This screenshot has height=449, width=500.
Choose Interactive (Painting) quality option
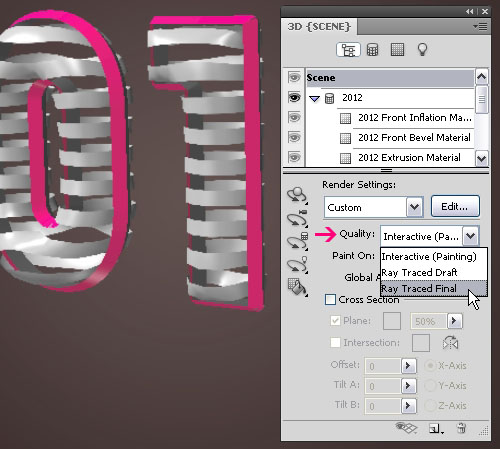coord(433,256)
